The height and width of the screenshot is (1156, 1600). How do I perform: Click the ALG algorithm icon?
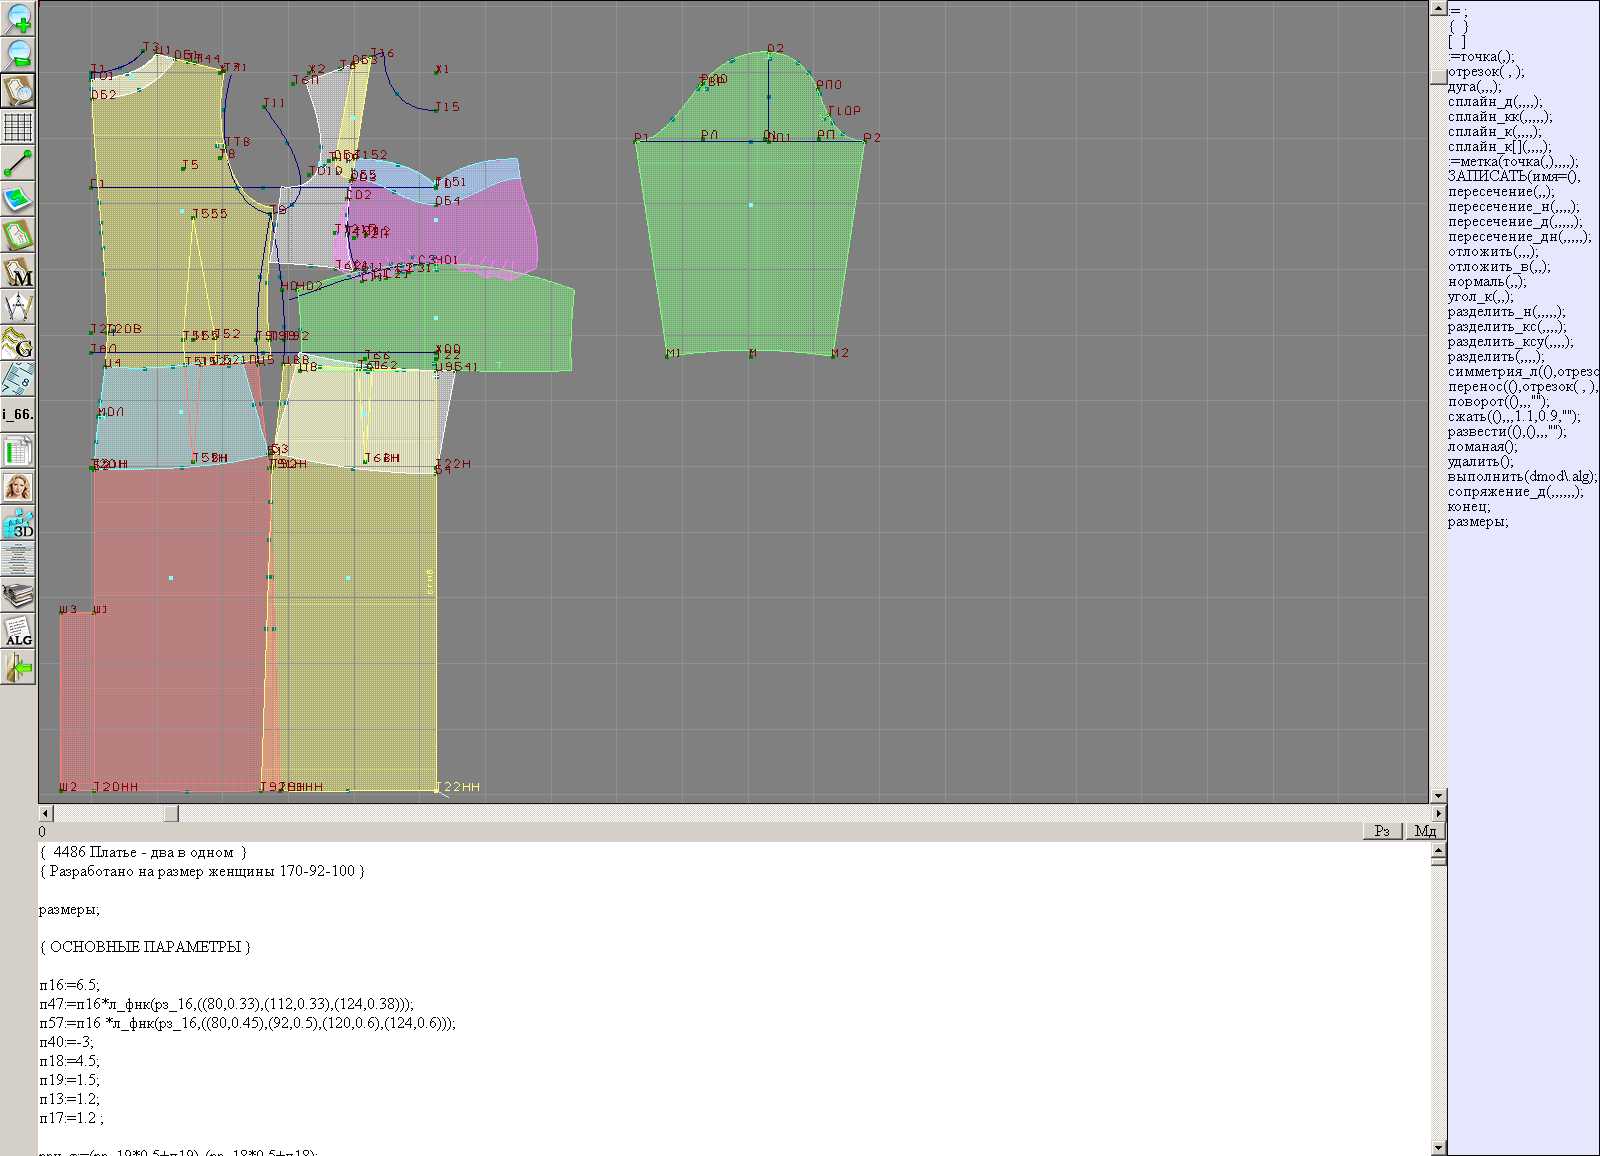coord(18,631)
